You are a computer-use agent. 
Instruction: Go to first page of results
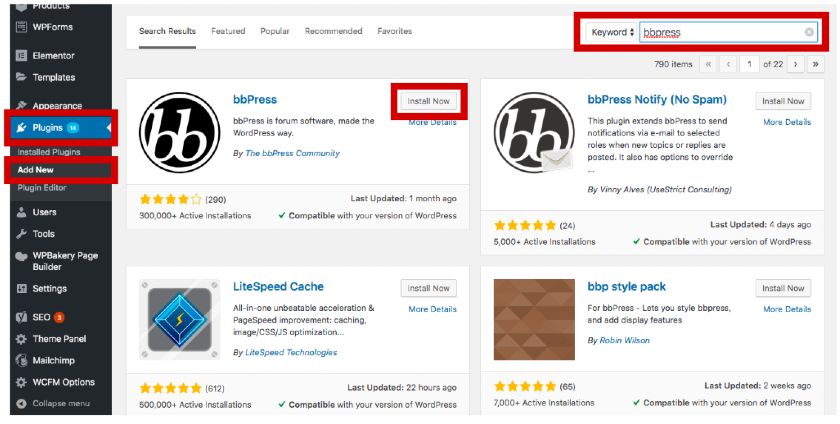708,64
